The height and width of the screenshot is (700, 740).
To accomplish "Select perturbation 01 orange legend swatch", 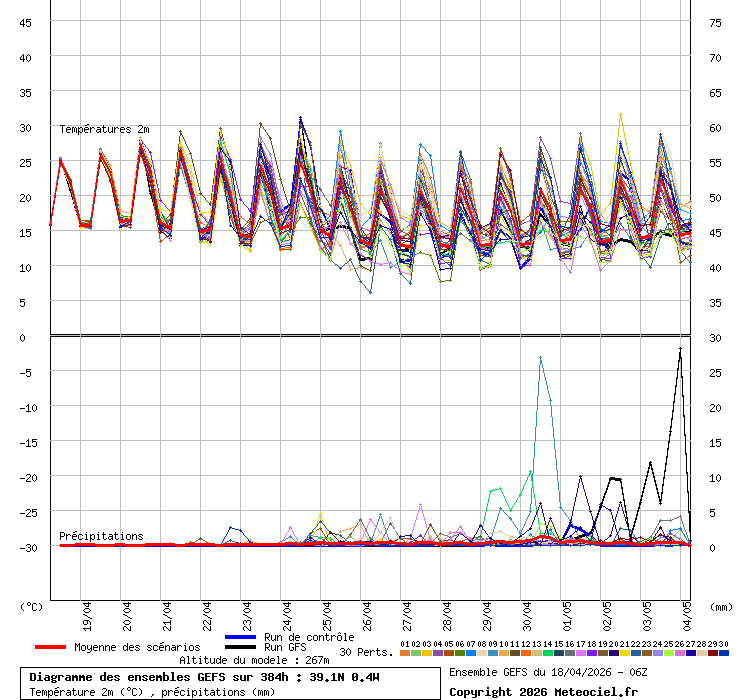I will point(404,653).
